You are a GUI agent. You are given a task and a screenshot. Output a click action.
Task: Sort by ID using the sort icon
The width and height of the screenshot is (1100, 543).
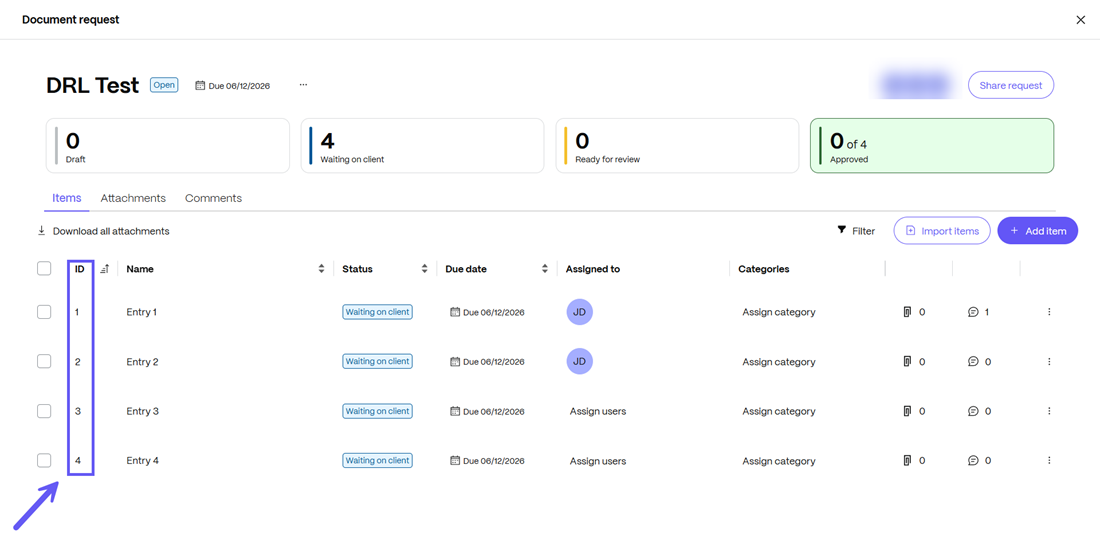pos(105,269)
